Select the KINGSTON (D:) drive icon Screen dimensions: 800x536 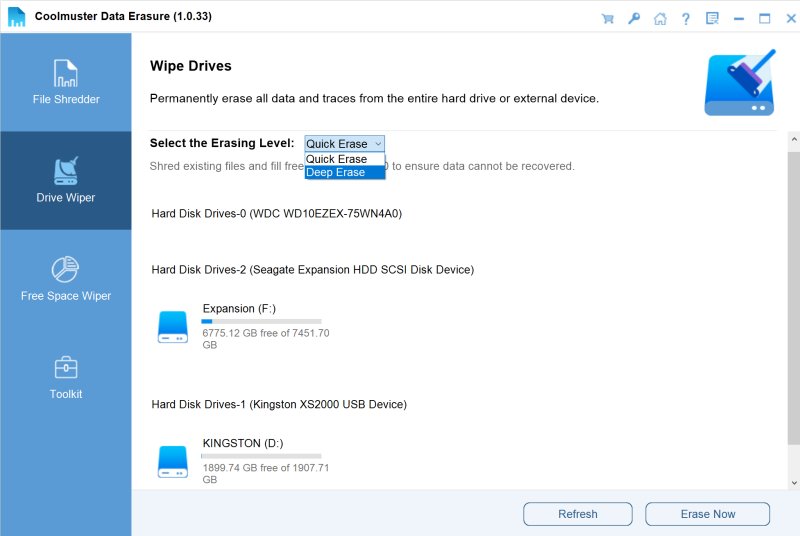(x=173, y=461)
